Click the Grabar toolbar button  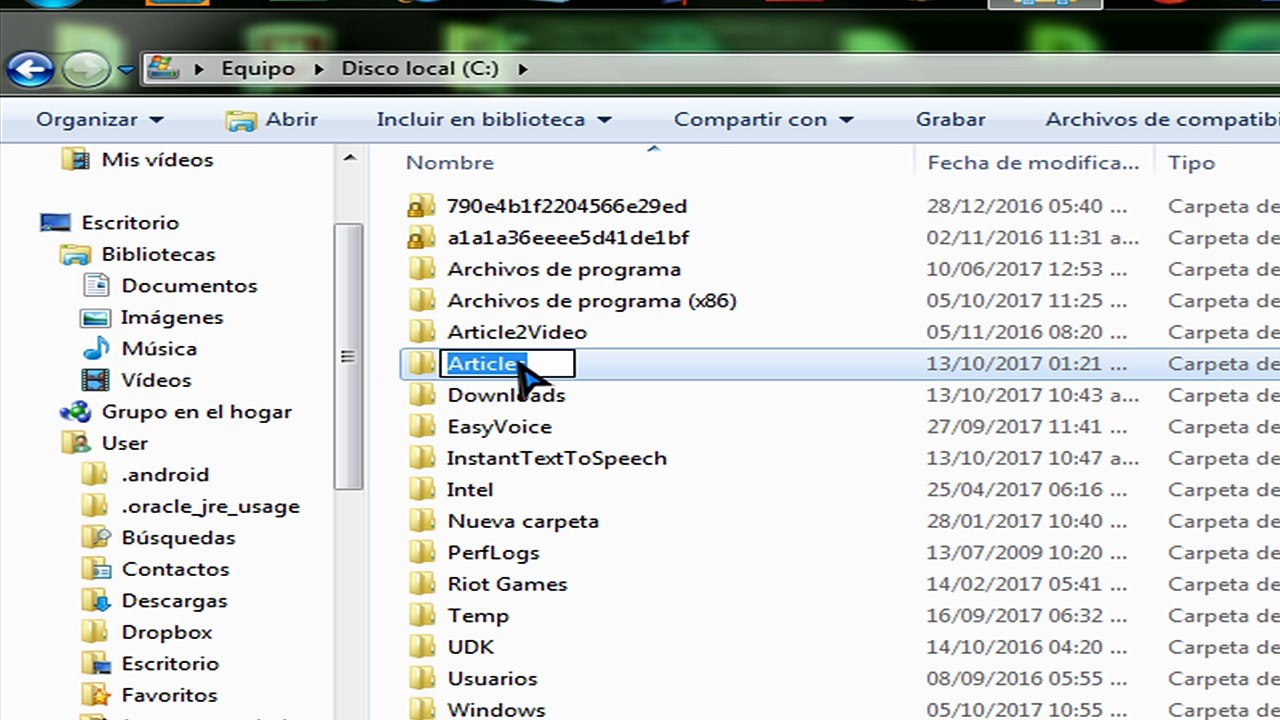coord(950,119)
